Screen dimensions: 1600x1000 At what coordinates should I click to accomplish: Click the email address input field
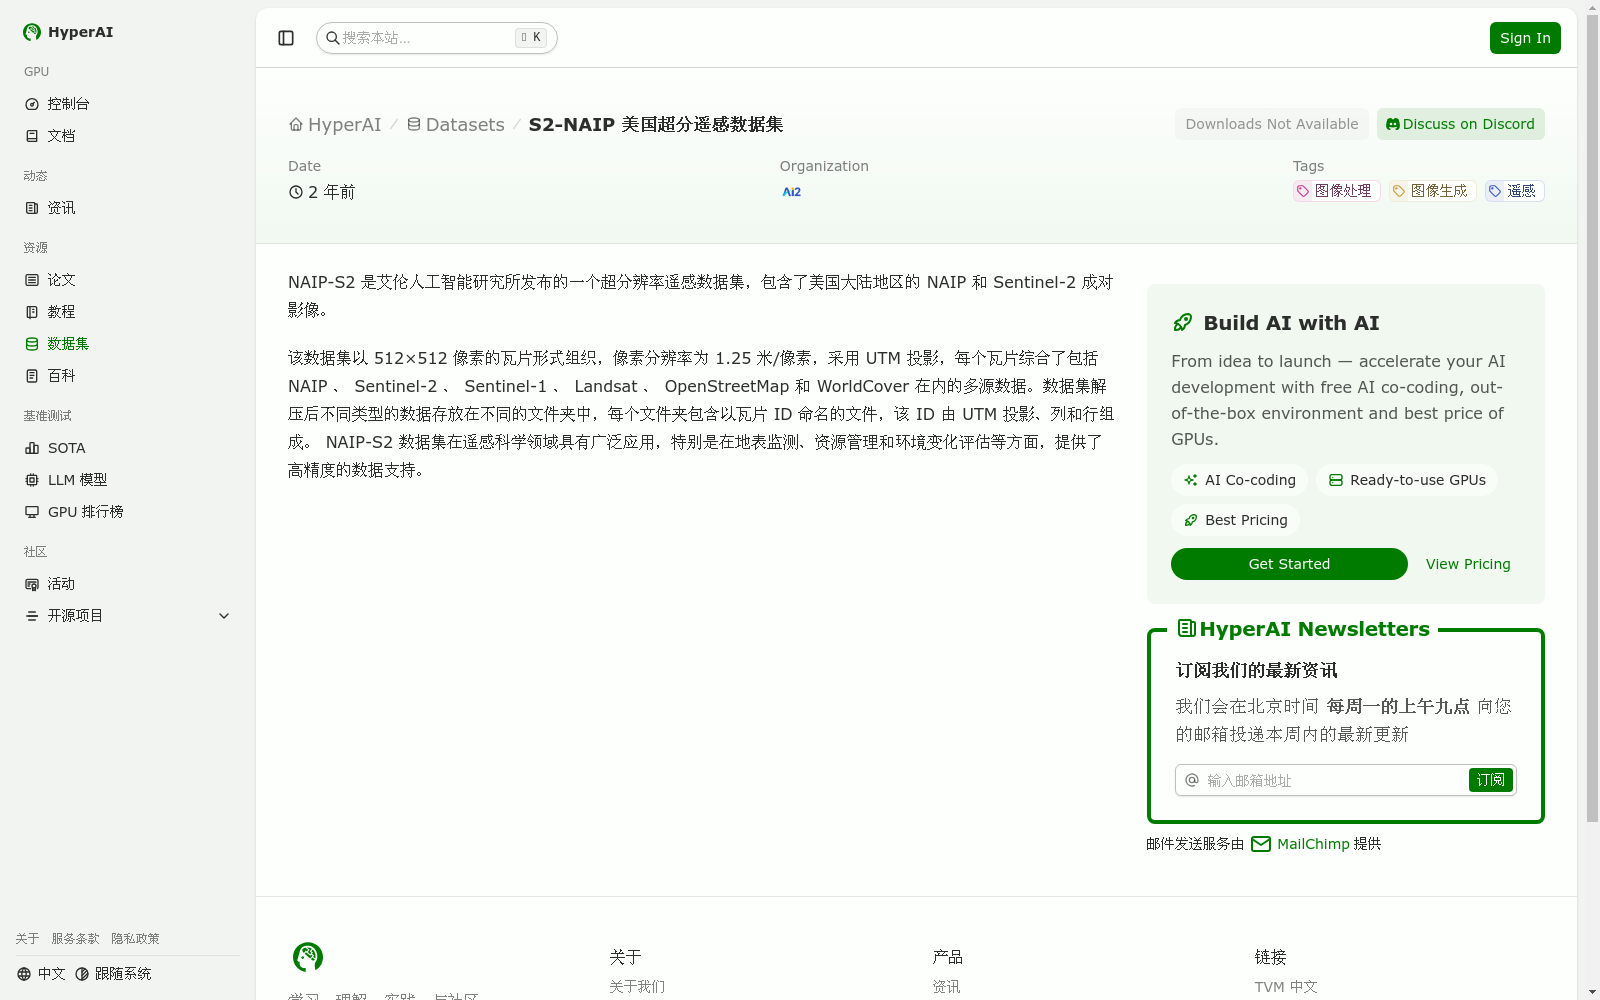click(x=1336, y=780)
